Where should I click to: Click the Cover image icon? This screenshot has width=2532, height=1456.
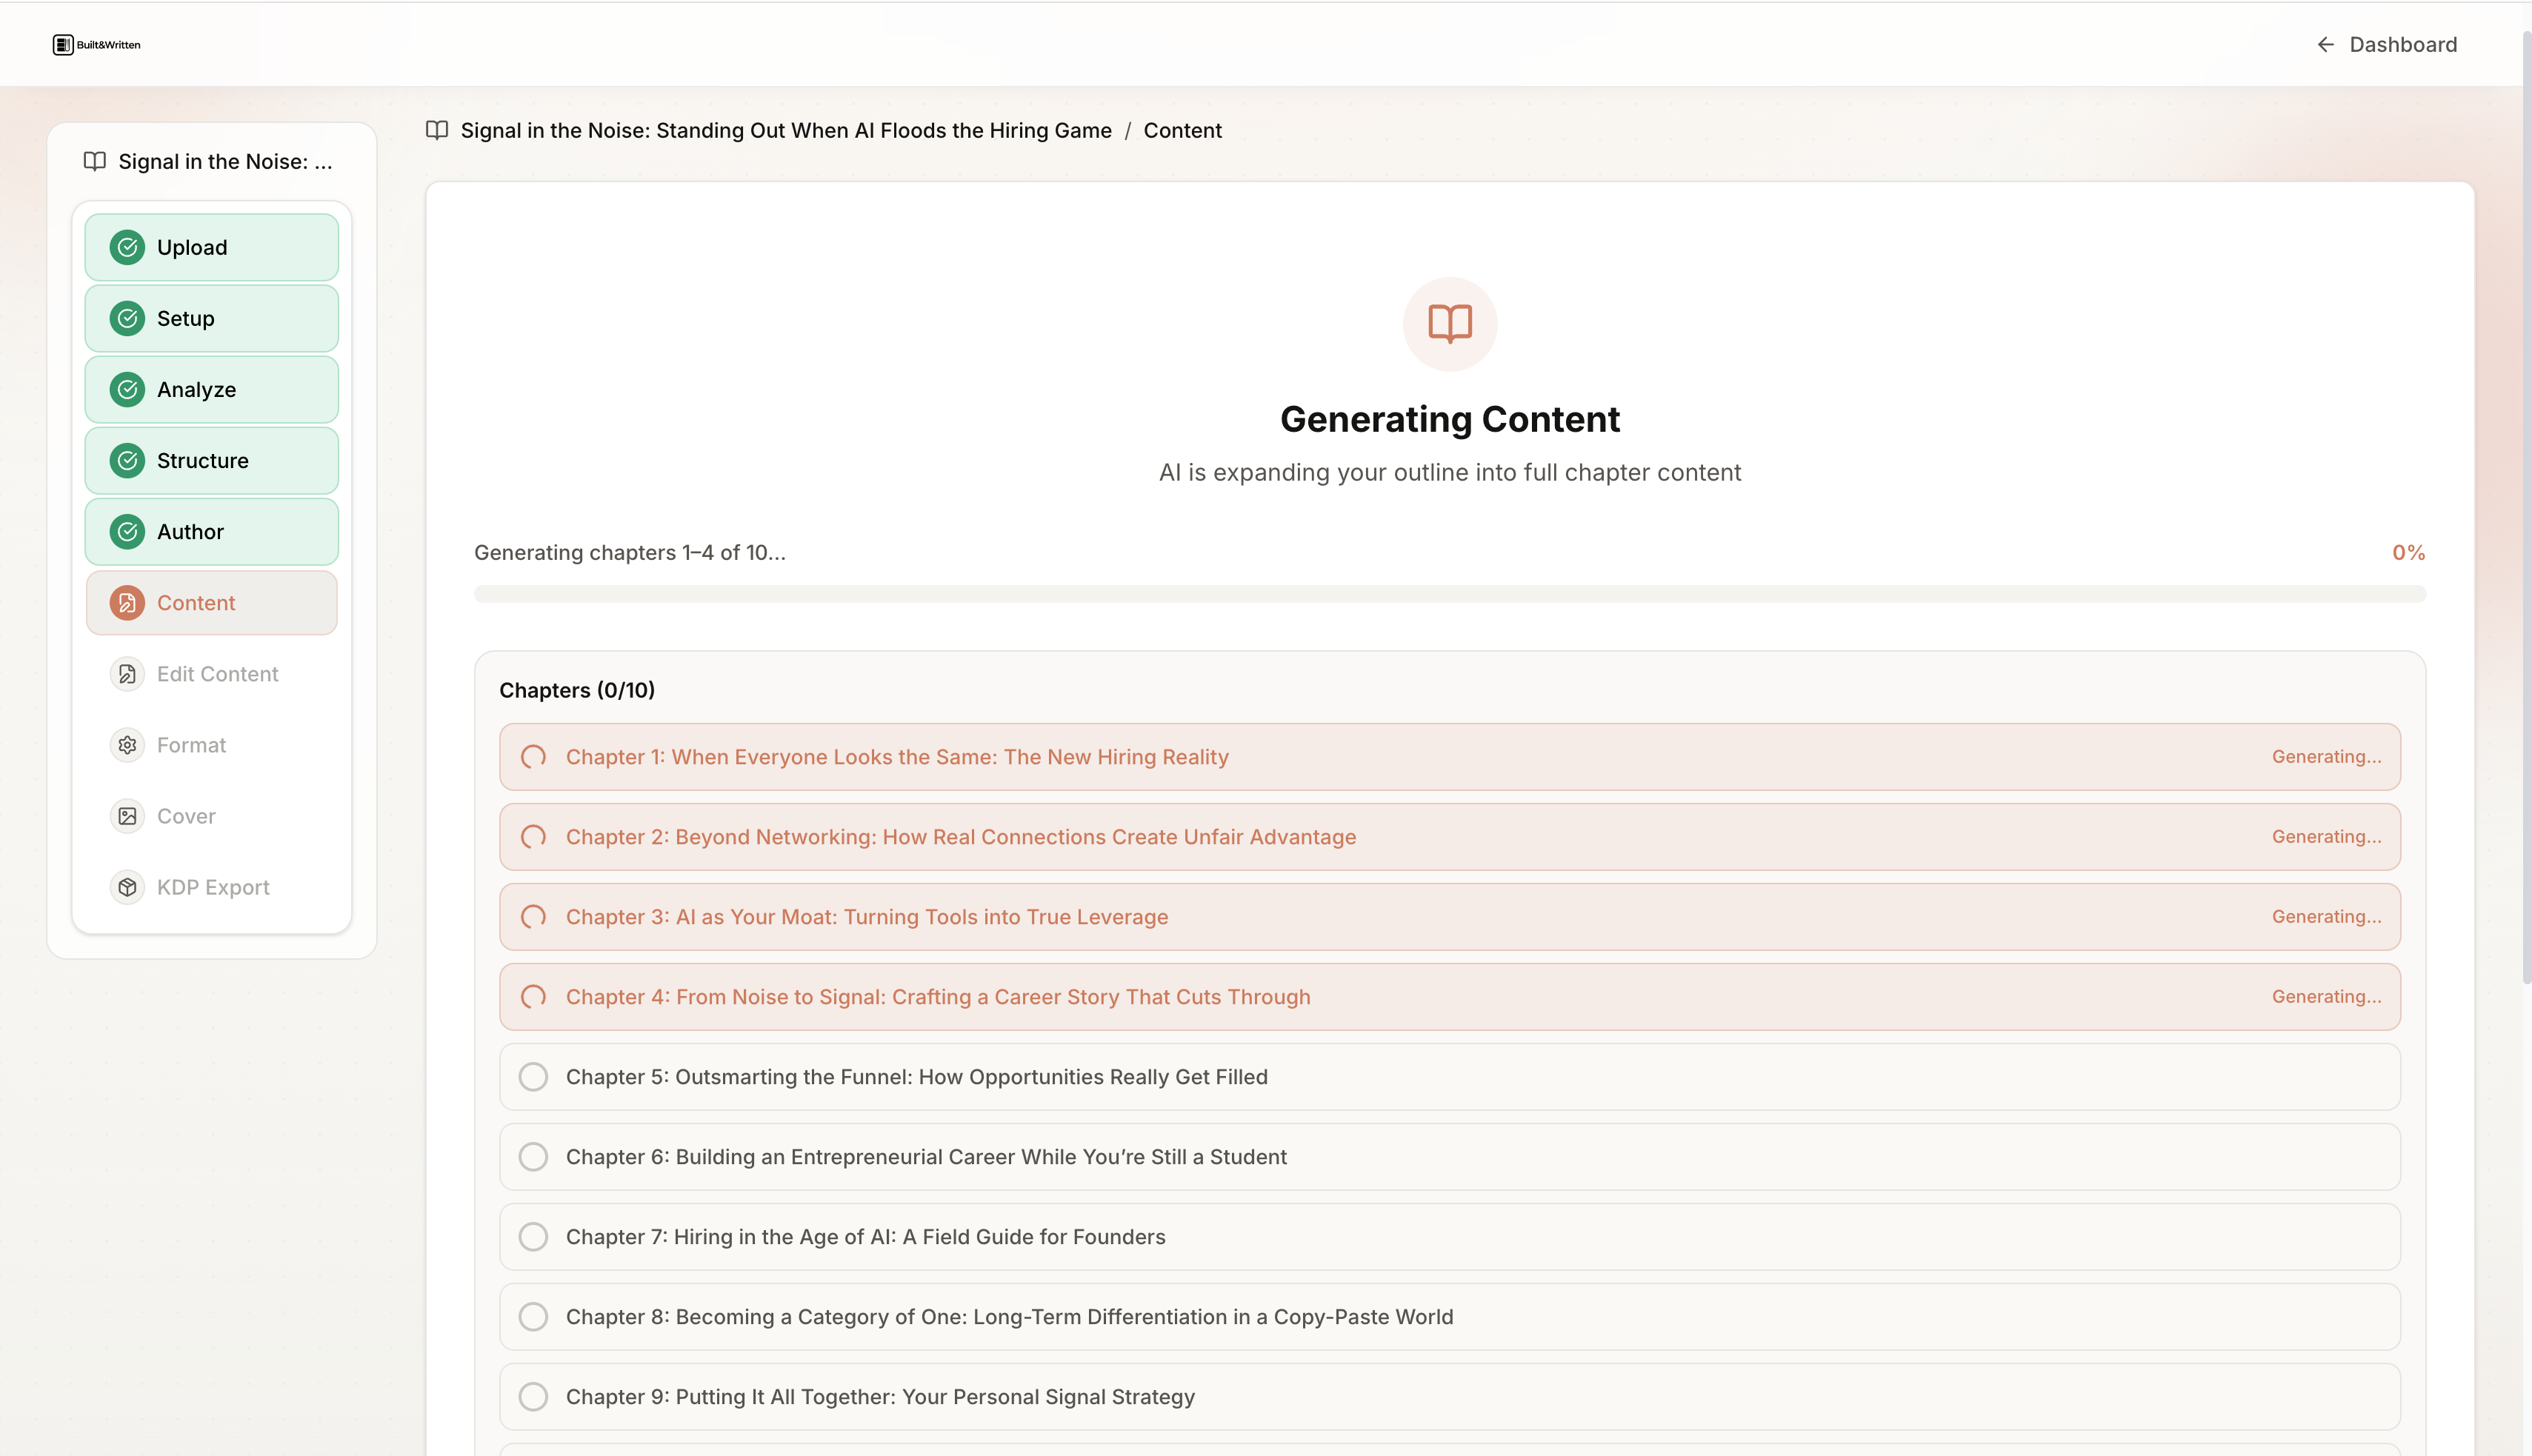(127, 816)
